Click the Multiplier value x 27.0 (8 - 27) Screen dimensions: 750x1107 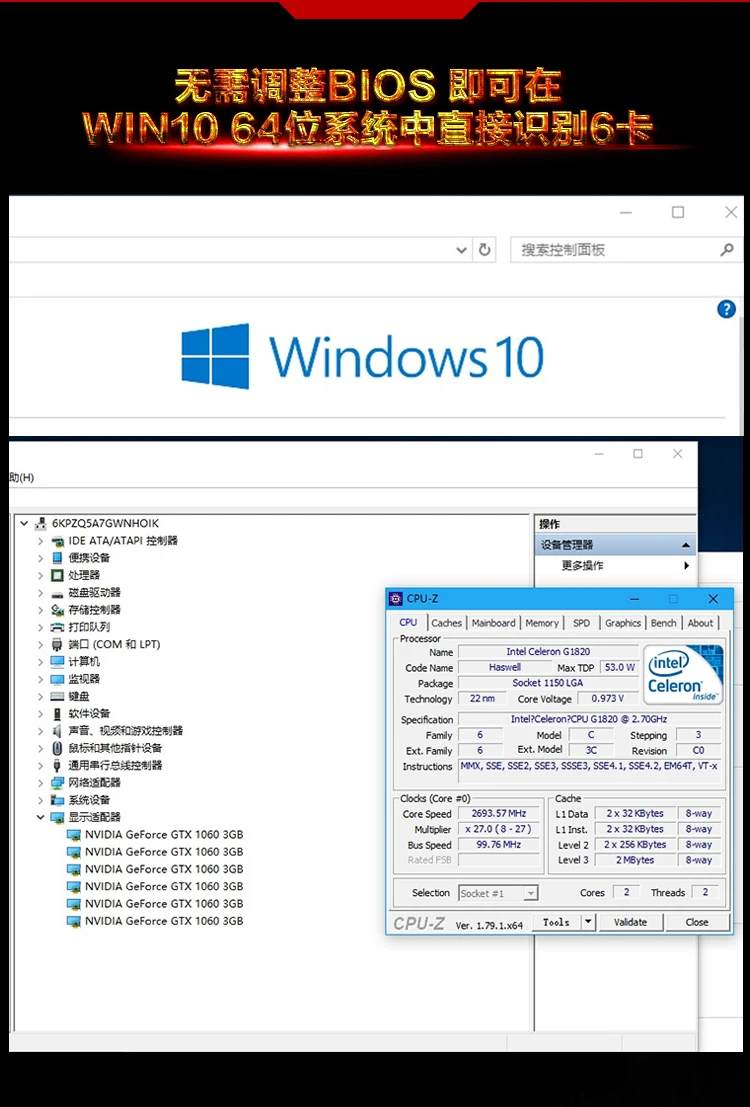tap(499, 829)
